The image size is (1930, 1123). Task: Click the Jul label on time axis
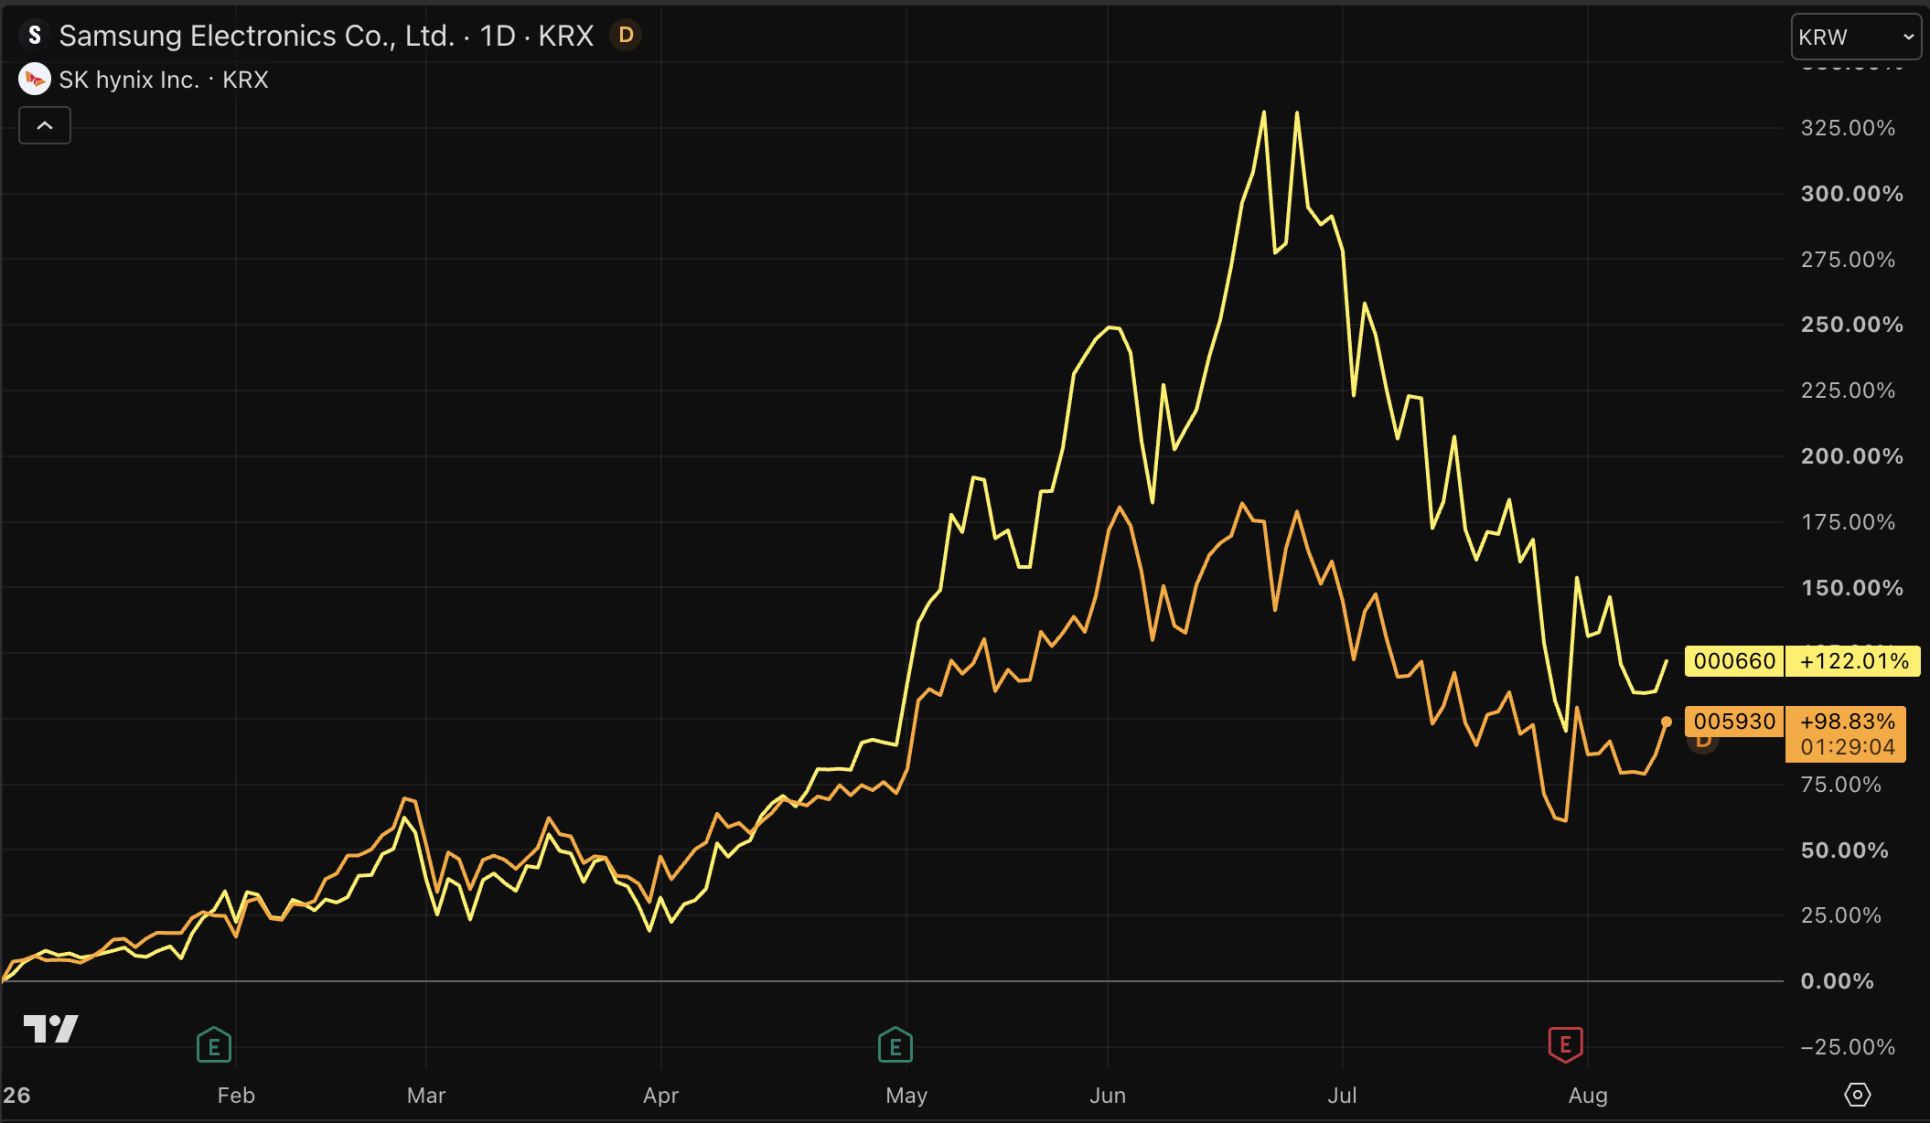tap(1342, 1095)
